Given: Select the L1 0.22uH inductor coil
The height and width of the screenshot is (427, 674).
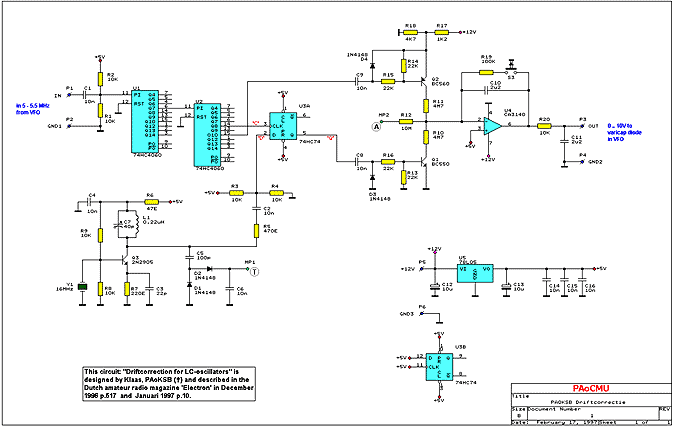Looking at the screenshot, I should tap(137, 224).
